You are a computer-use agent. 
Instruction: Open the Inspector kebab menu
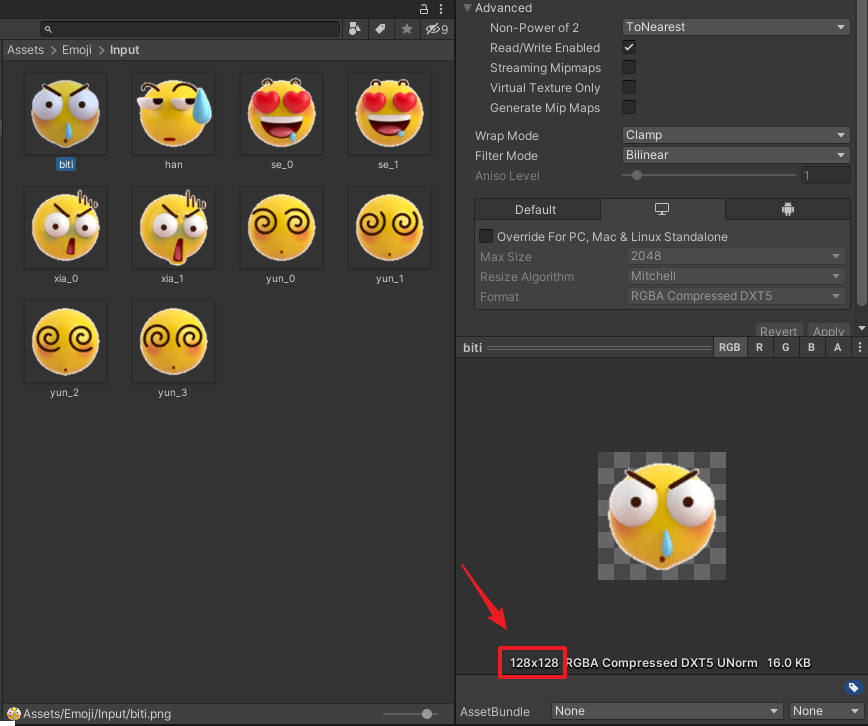click(x=441, y=8)
